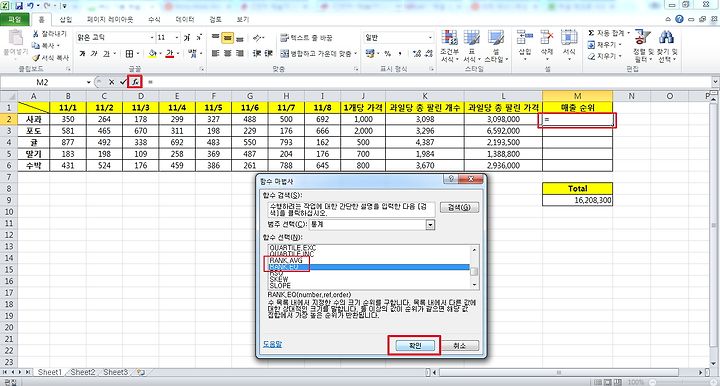The image size is (720, 386).
Task: Open Cell Styles (셀 스타일) gallery
Action: (x=495, y=46)
